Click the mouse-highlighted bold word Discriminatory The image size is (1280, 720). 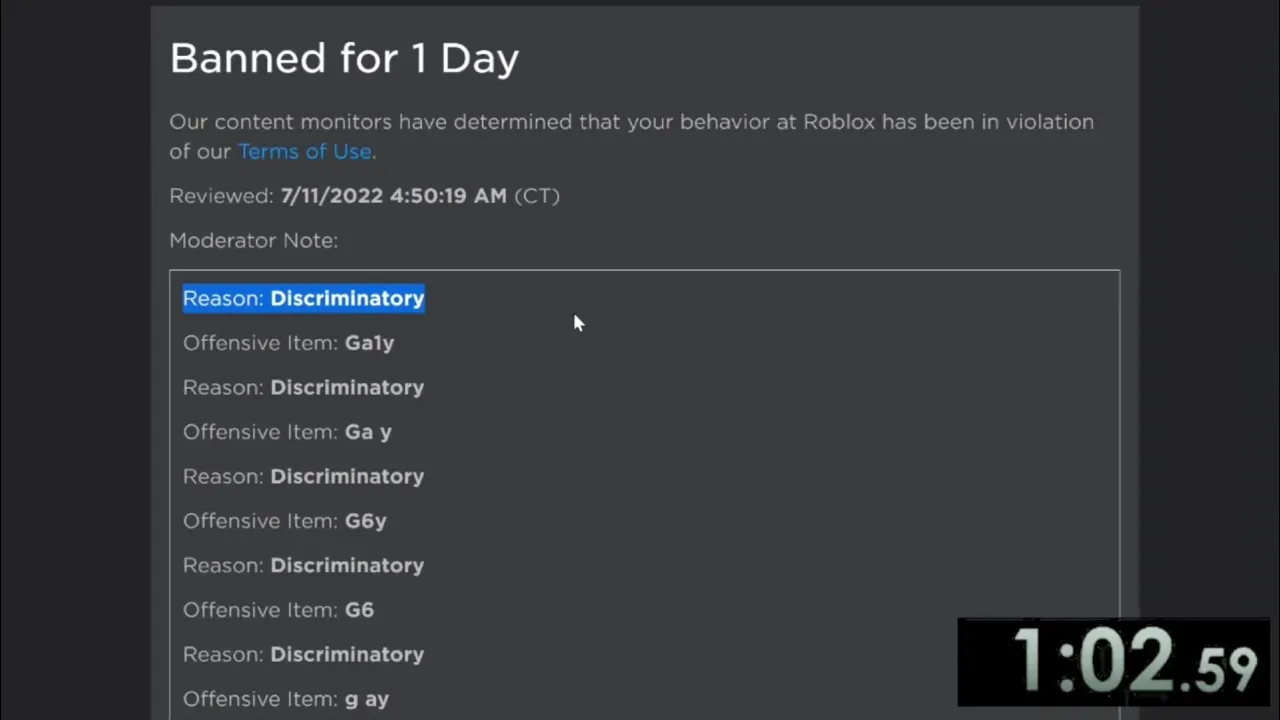tap(347, 299)
